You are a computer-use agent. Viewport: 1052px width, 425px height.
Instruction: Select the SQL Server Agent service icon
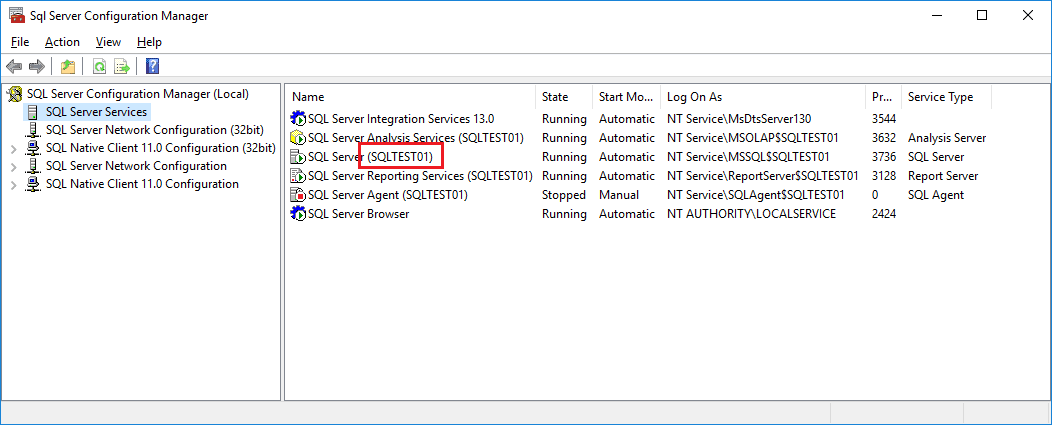(x=297, y=195)
